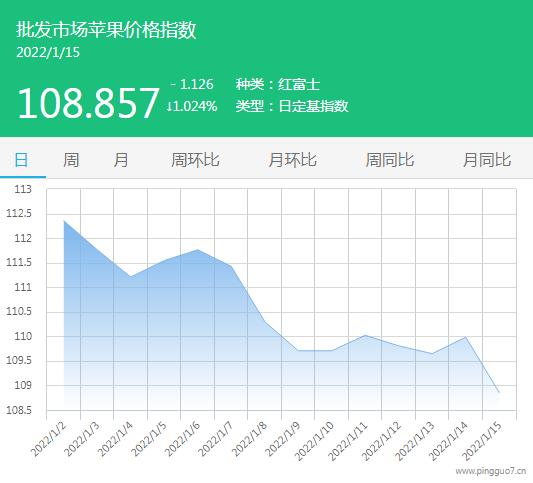Open the 月 monthly tab
The width and height of the screenshot is (533, 483).
pyautogui.click(x=121, y=160)
